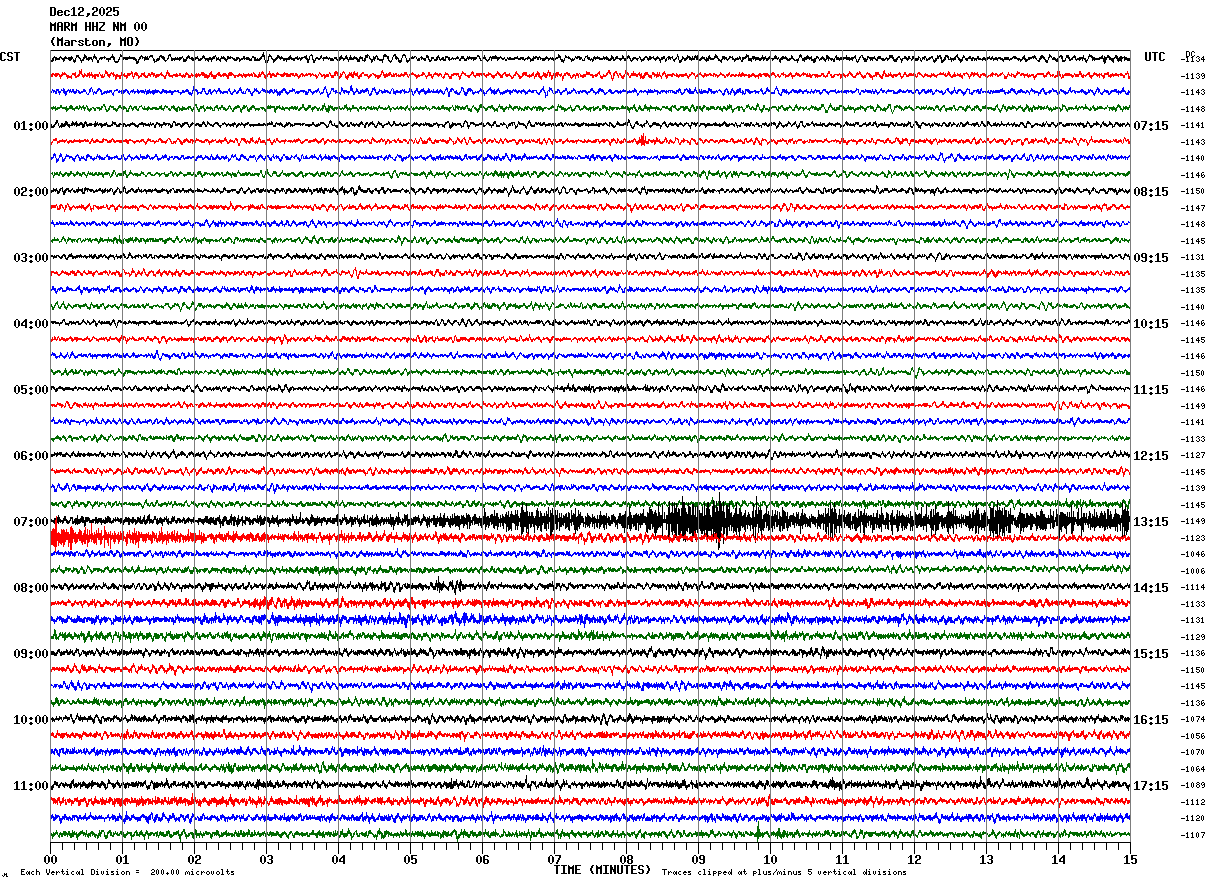Select the 10:00 CST row label
Viewport: 1210px width, 886px height.
(x=31, y=720)
